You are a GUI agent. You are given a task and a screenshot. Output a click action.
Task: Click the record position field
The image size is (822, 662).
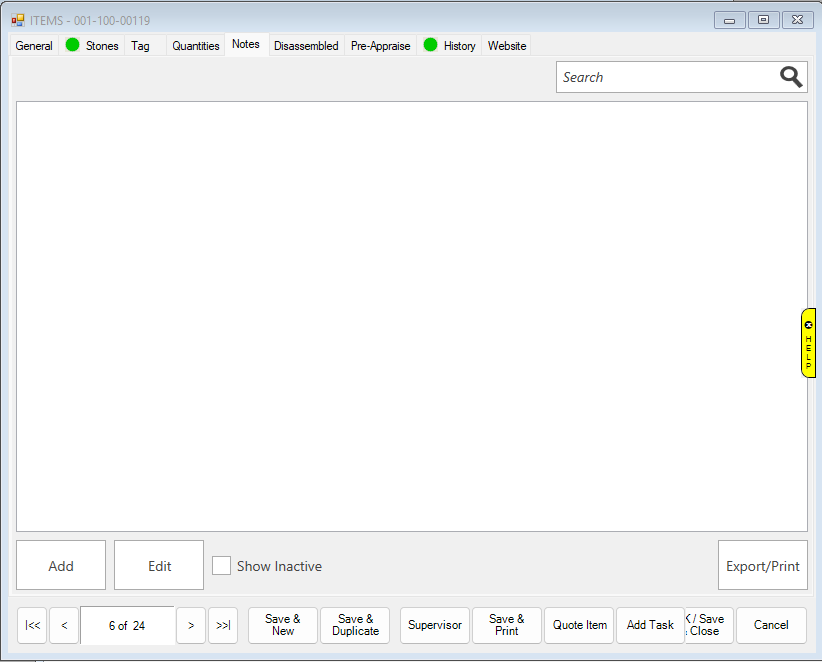click(x=127, y=625)
